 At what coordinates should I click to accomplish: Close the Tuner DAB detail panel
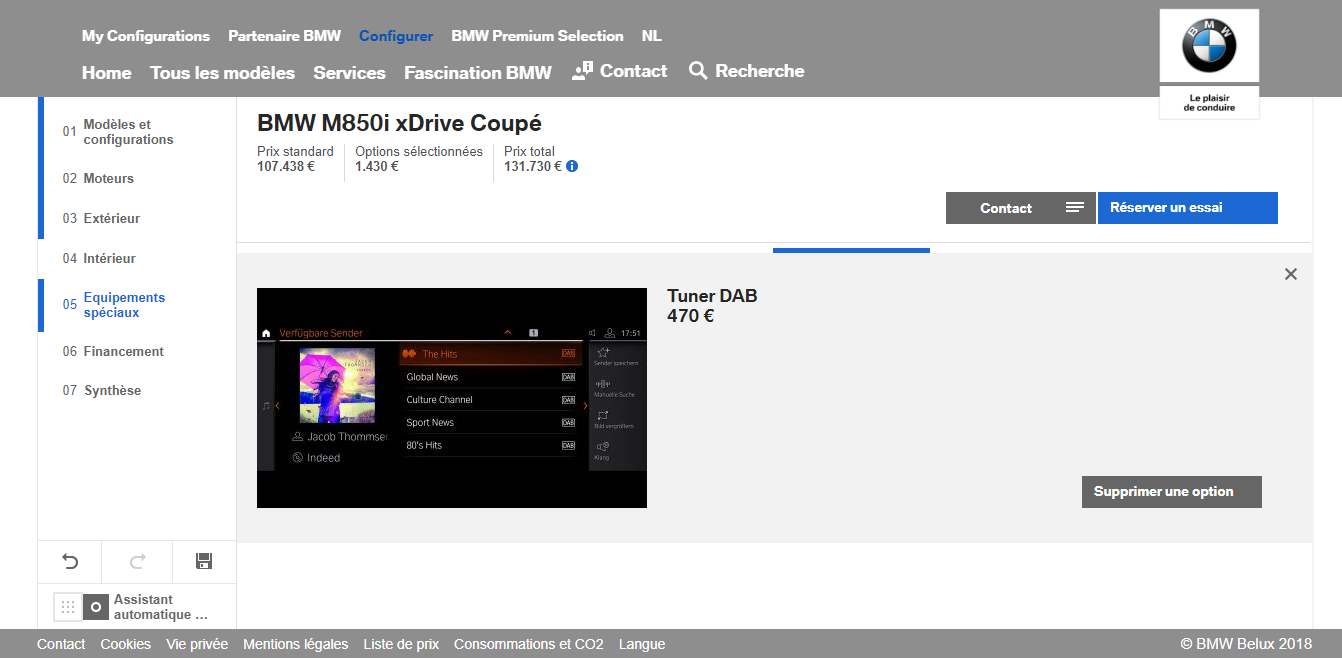pos(1290,274)
